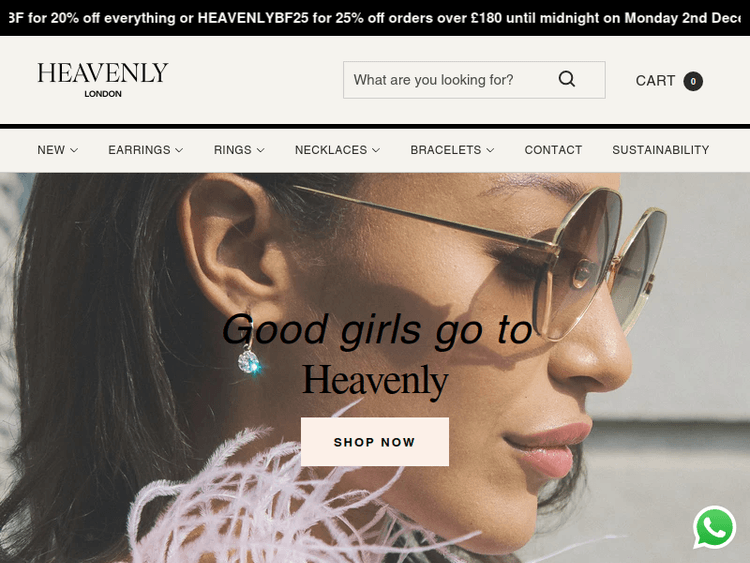Click the SHOP NOW button
This screenshot has width=750, height=563.
pos(375,442)
